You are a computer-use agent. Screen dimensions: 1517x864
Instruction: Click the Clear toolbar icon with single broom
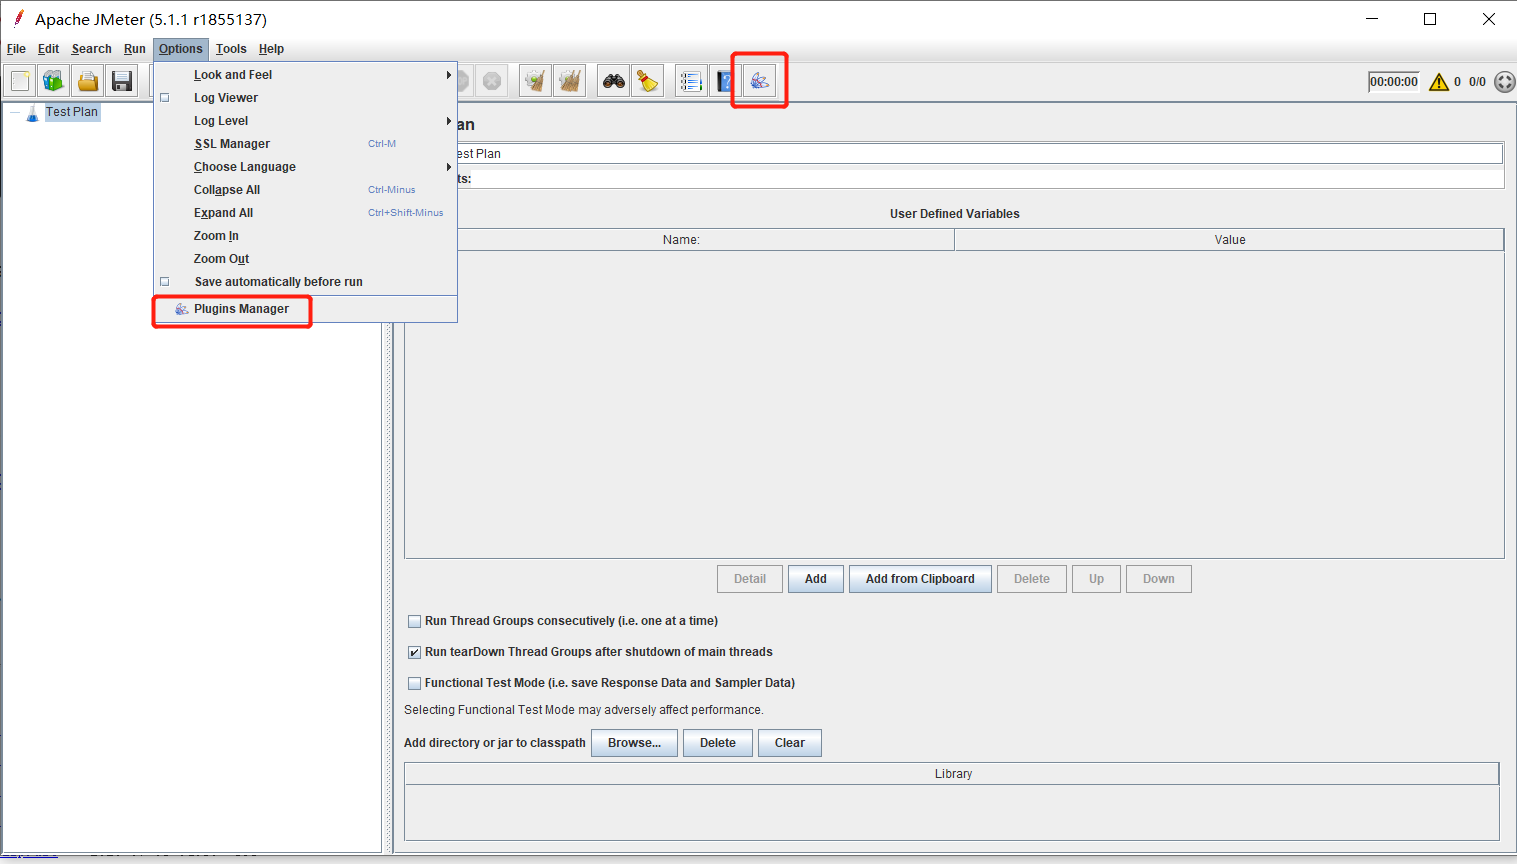click(536, 81)
